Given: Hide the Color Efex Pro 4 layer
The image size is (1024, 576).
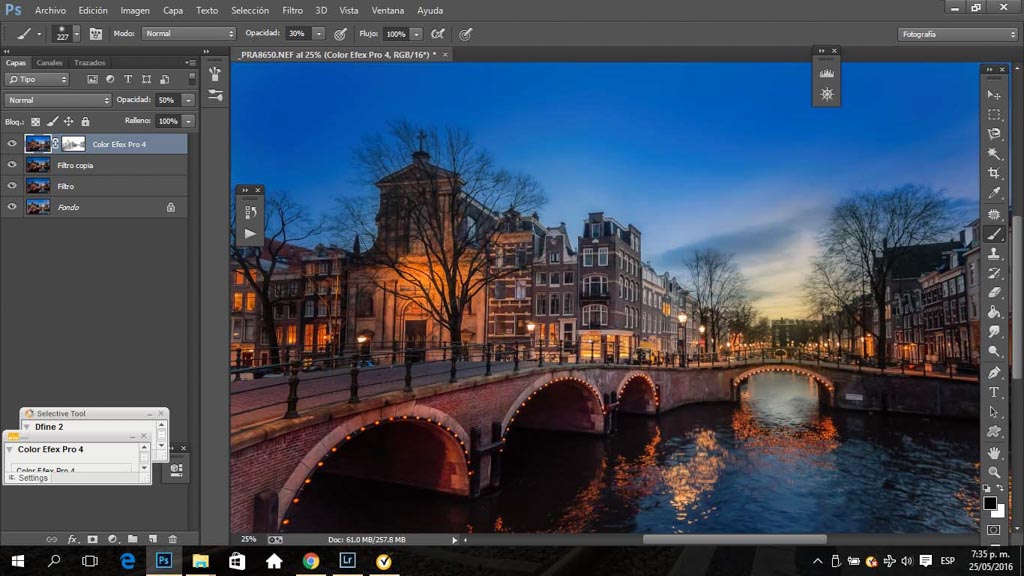Looking at the screenshot, I should click(12, 144).
